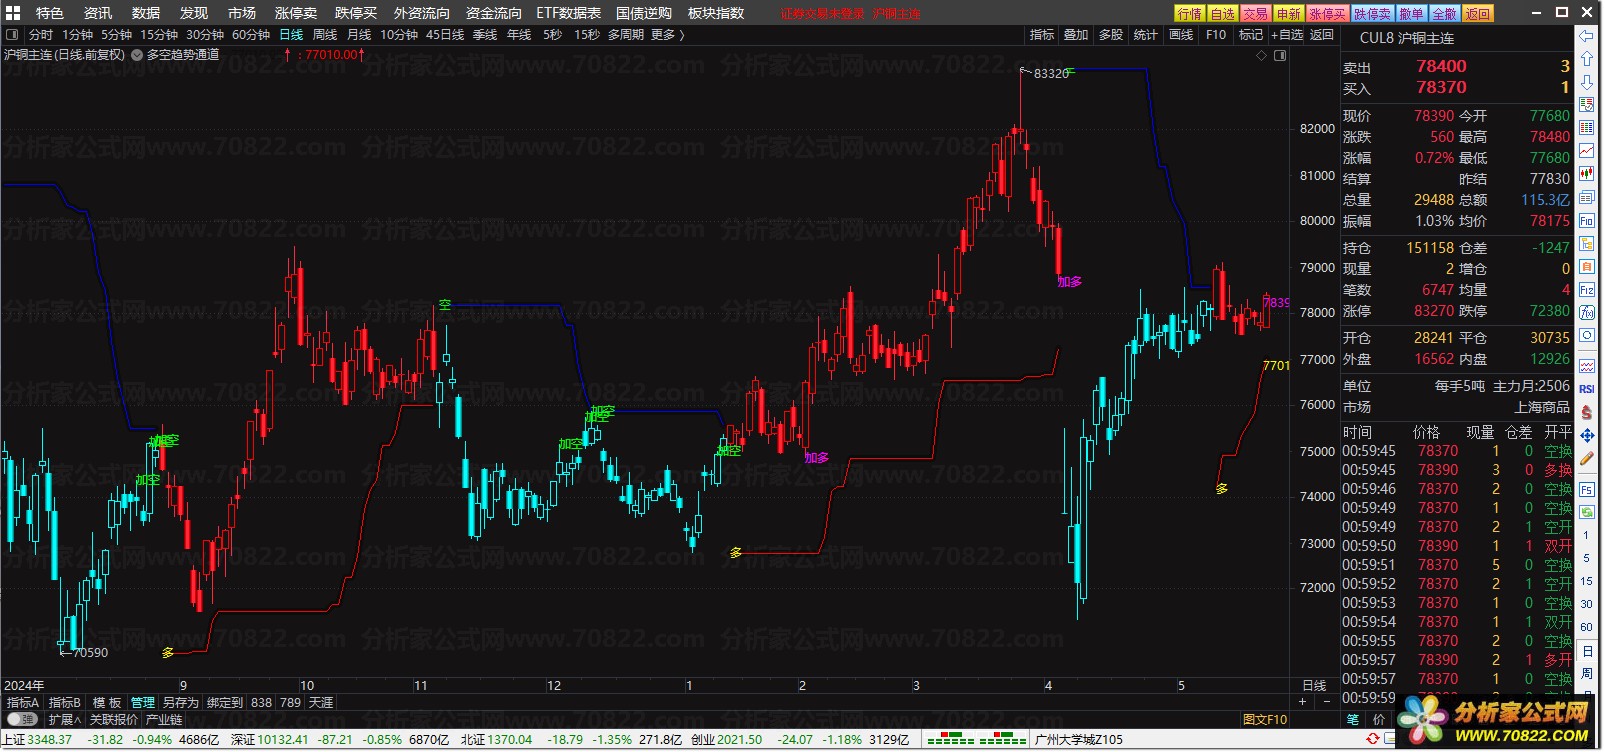Image resolution: width=1605 pixels, height=752 pixels.
Task: Select the 15-minute period in sidebar
Action: point(1586,581)
